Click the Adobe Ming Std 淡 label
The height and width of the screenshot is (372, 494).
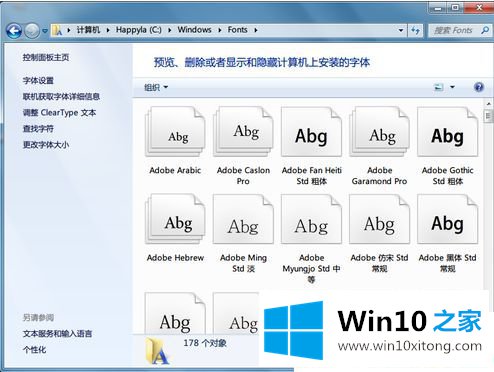click(243, 263)
